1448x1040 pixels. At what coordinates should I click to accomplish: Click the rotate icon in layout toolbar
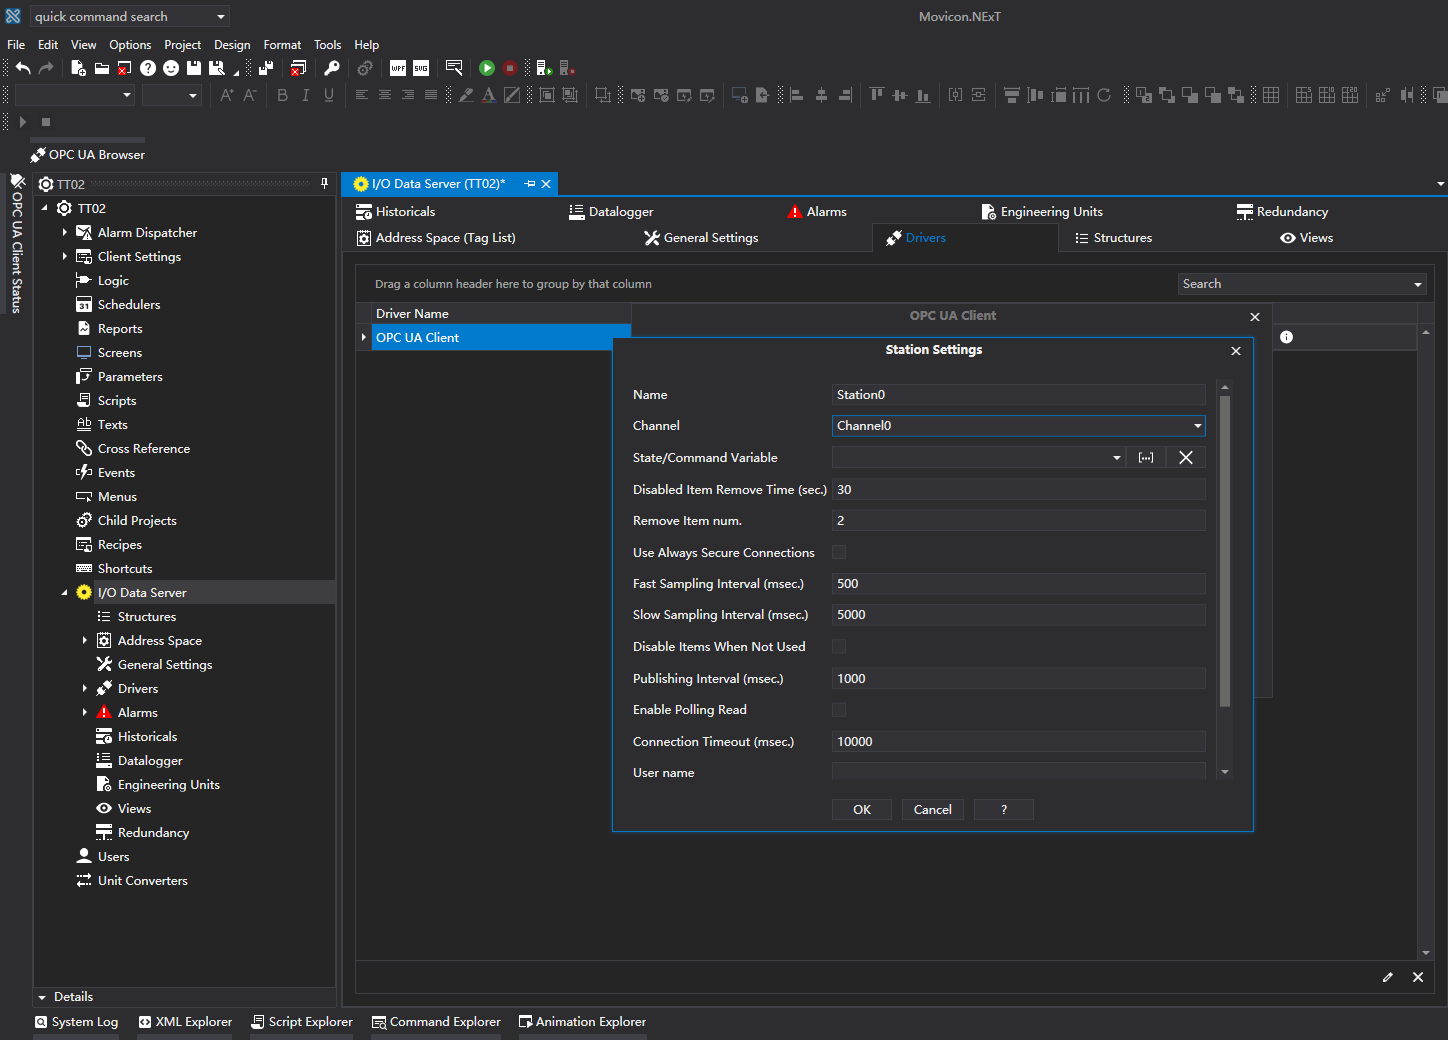click(x=1104, y=95)
